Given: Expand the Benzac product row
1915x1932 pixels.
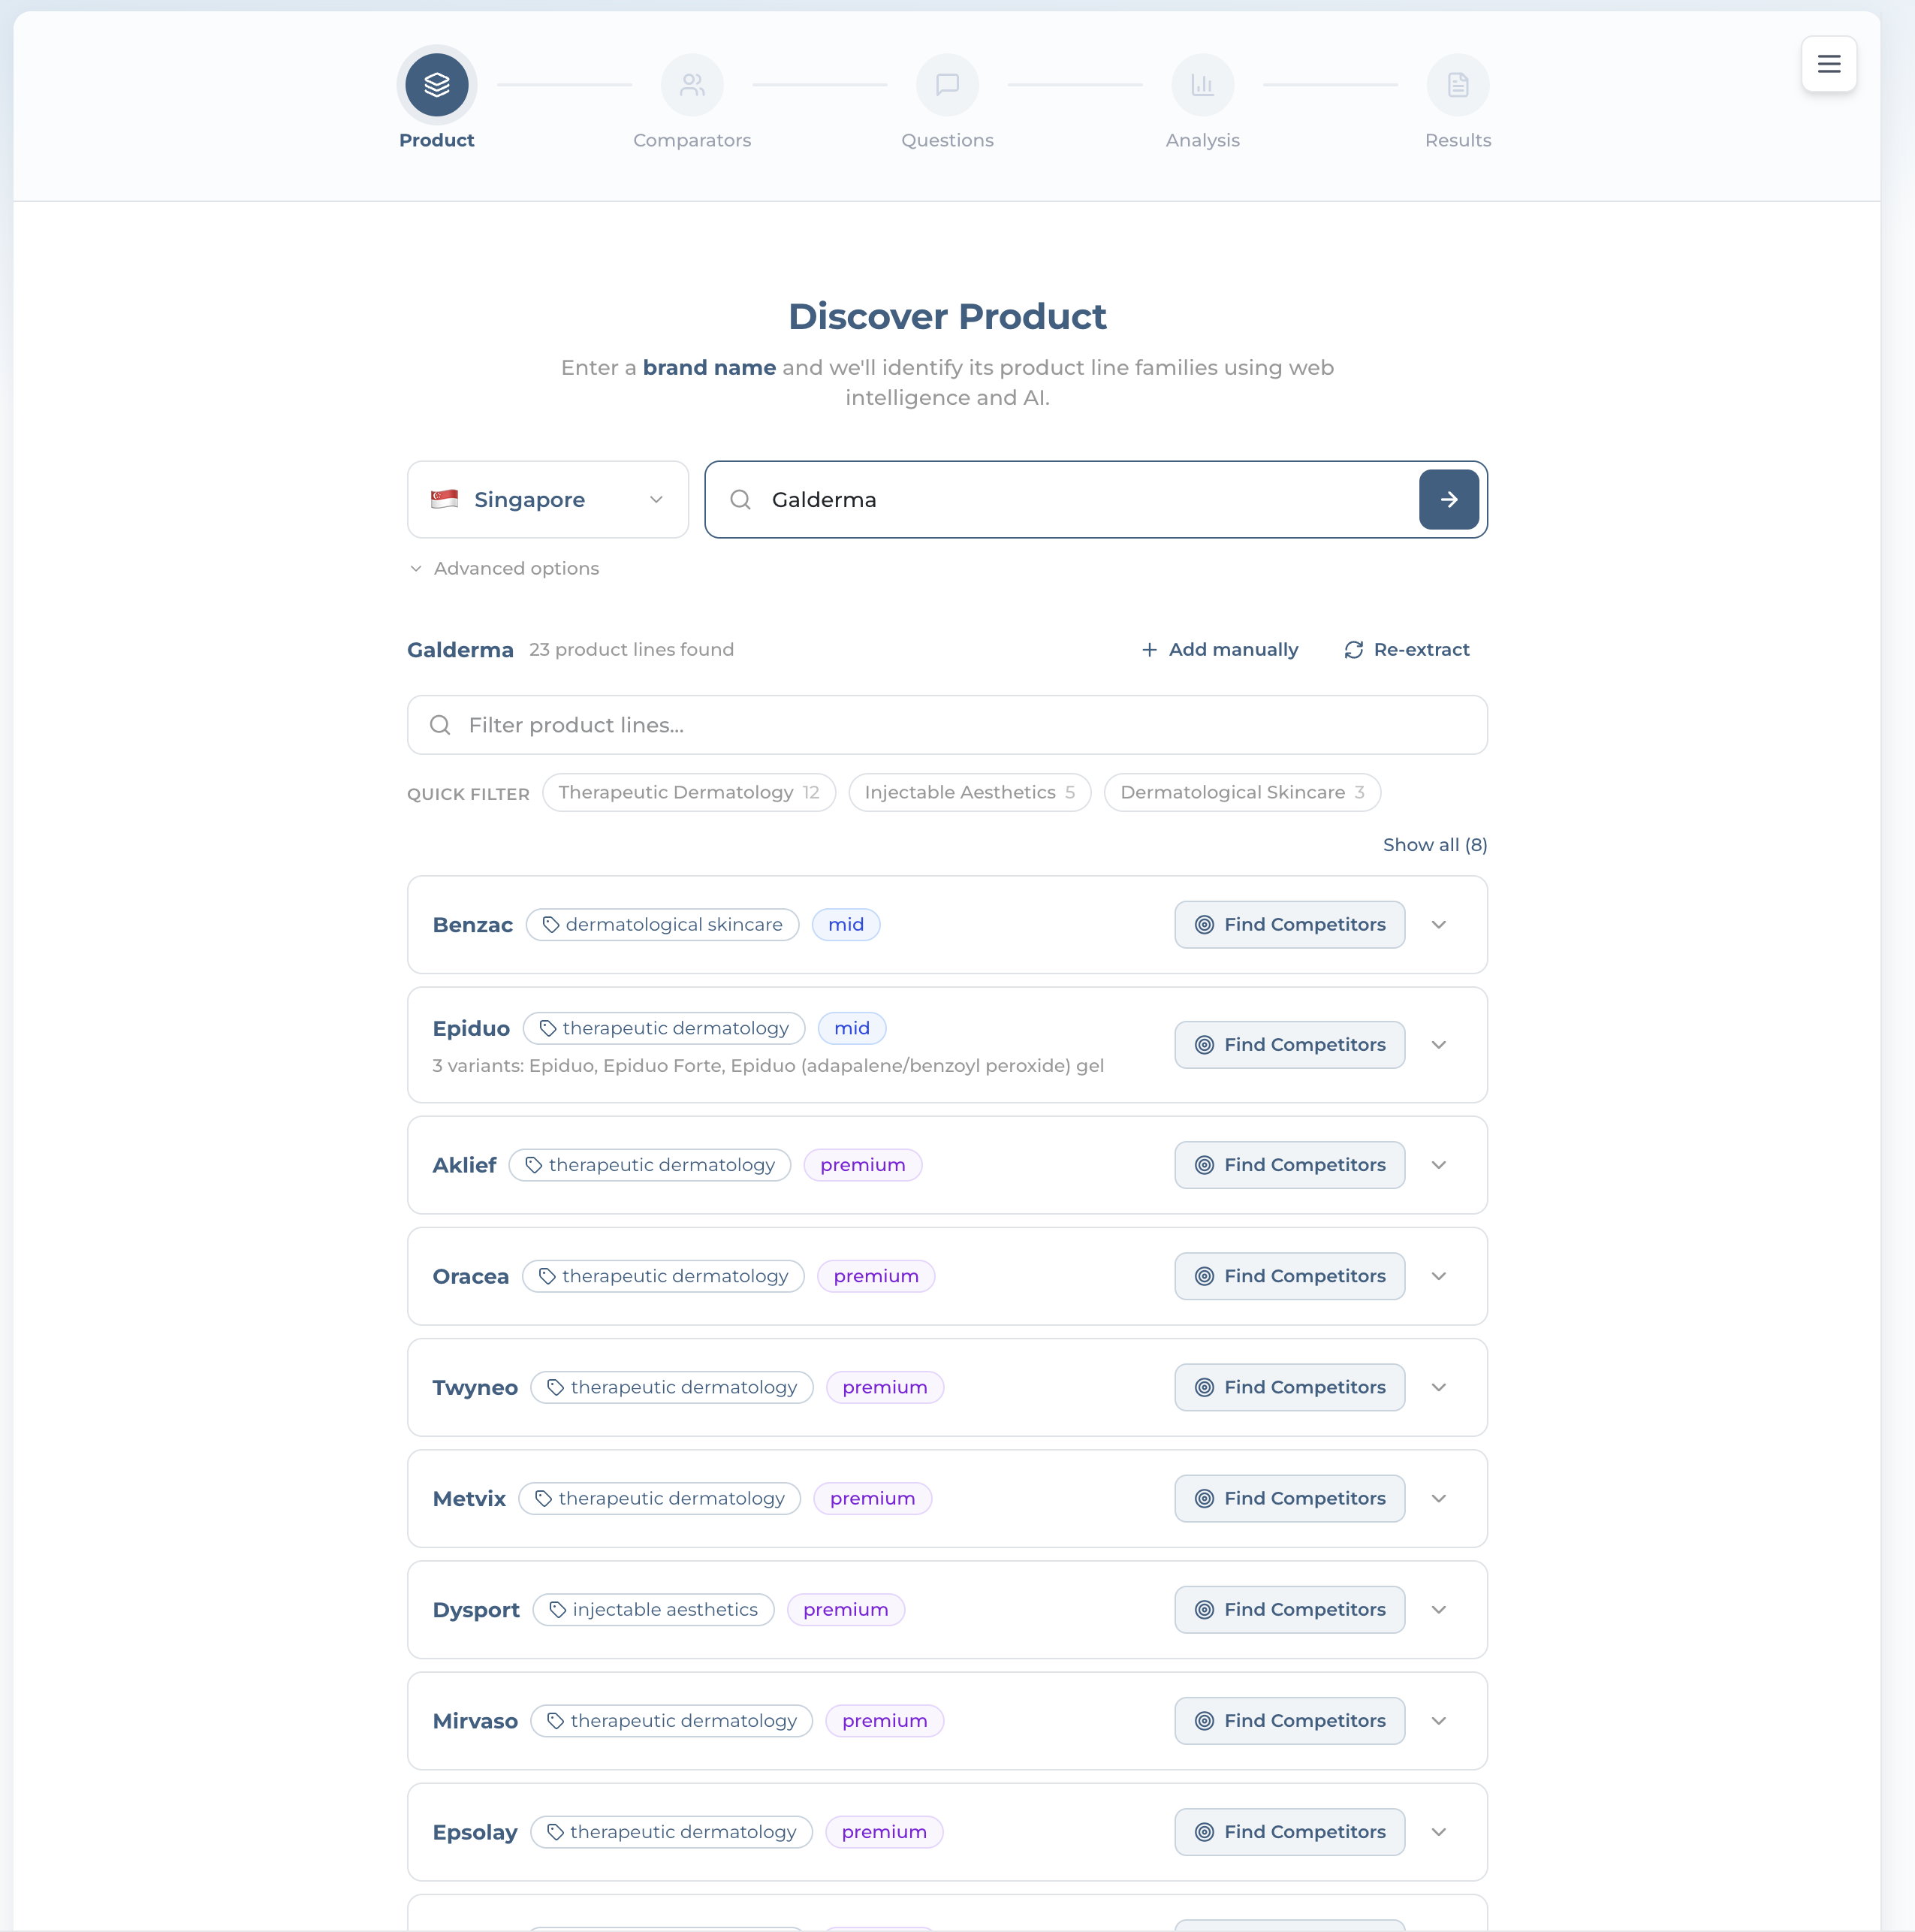Looking at the screenshot, I should 1438,925.
